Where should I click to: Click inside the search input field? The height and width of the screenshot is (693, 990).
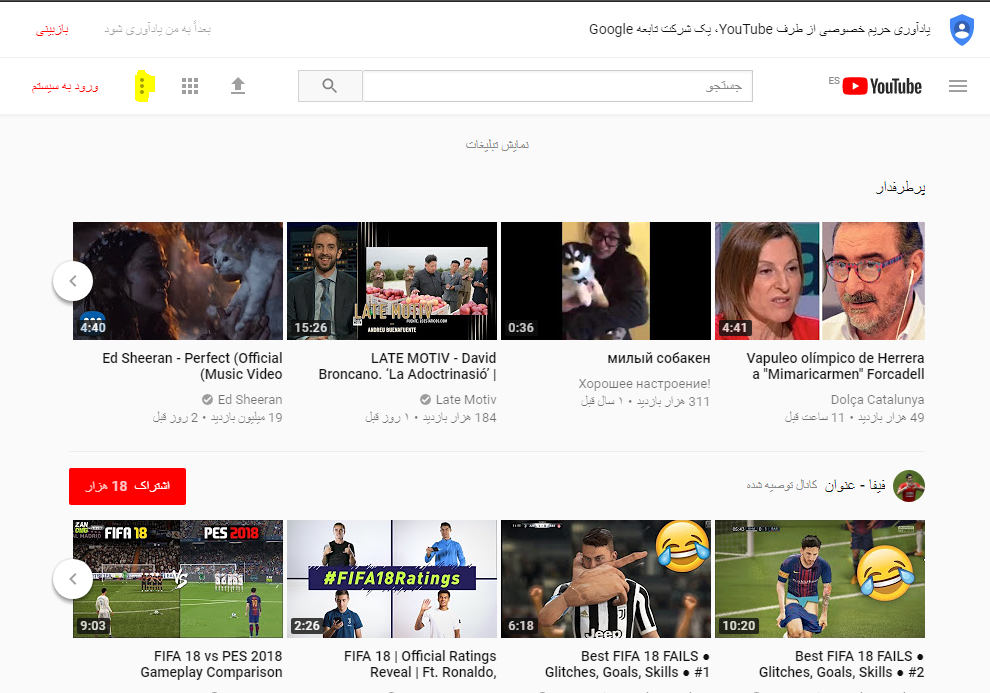tap(558, 86)
